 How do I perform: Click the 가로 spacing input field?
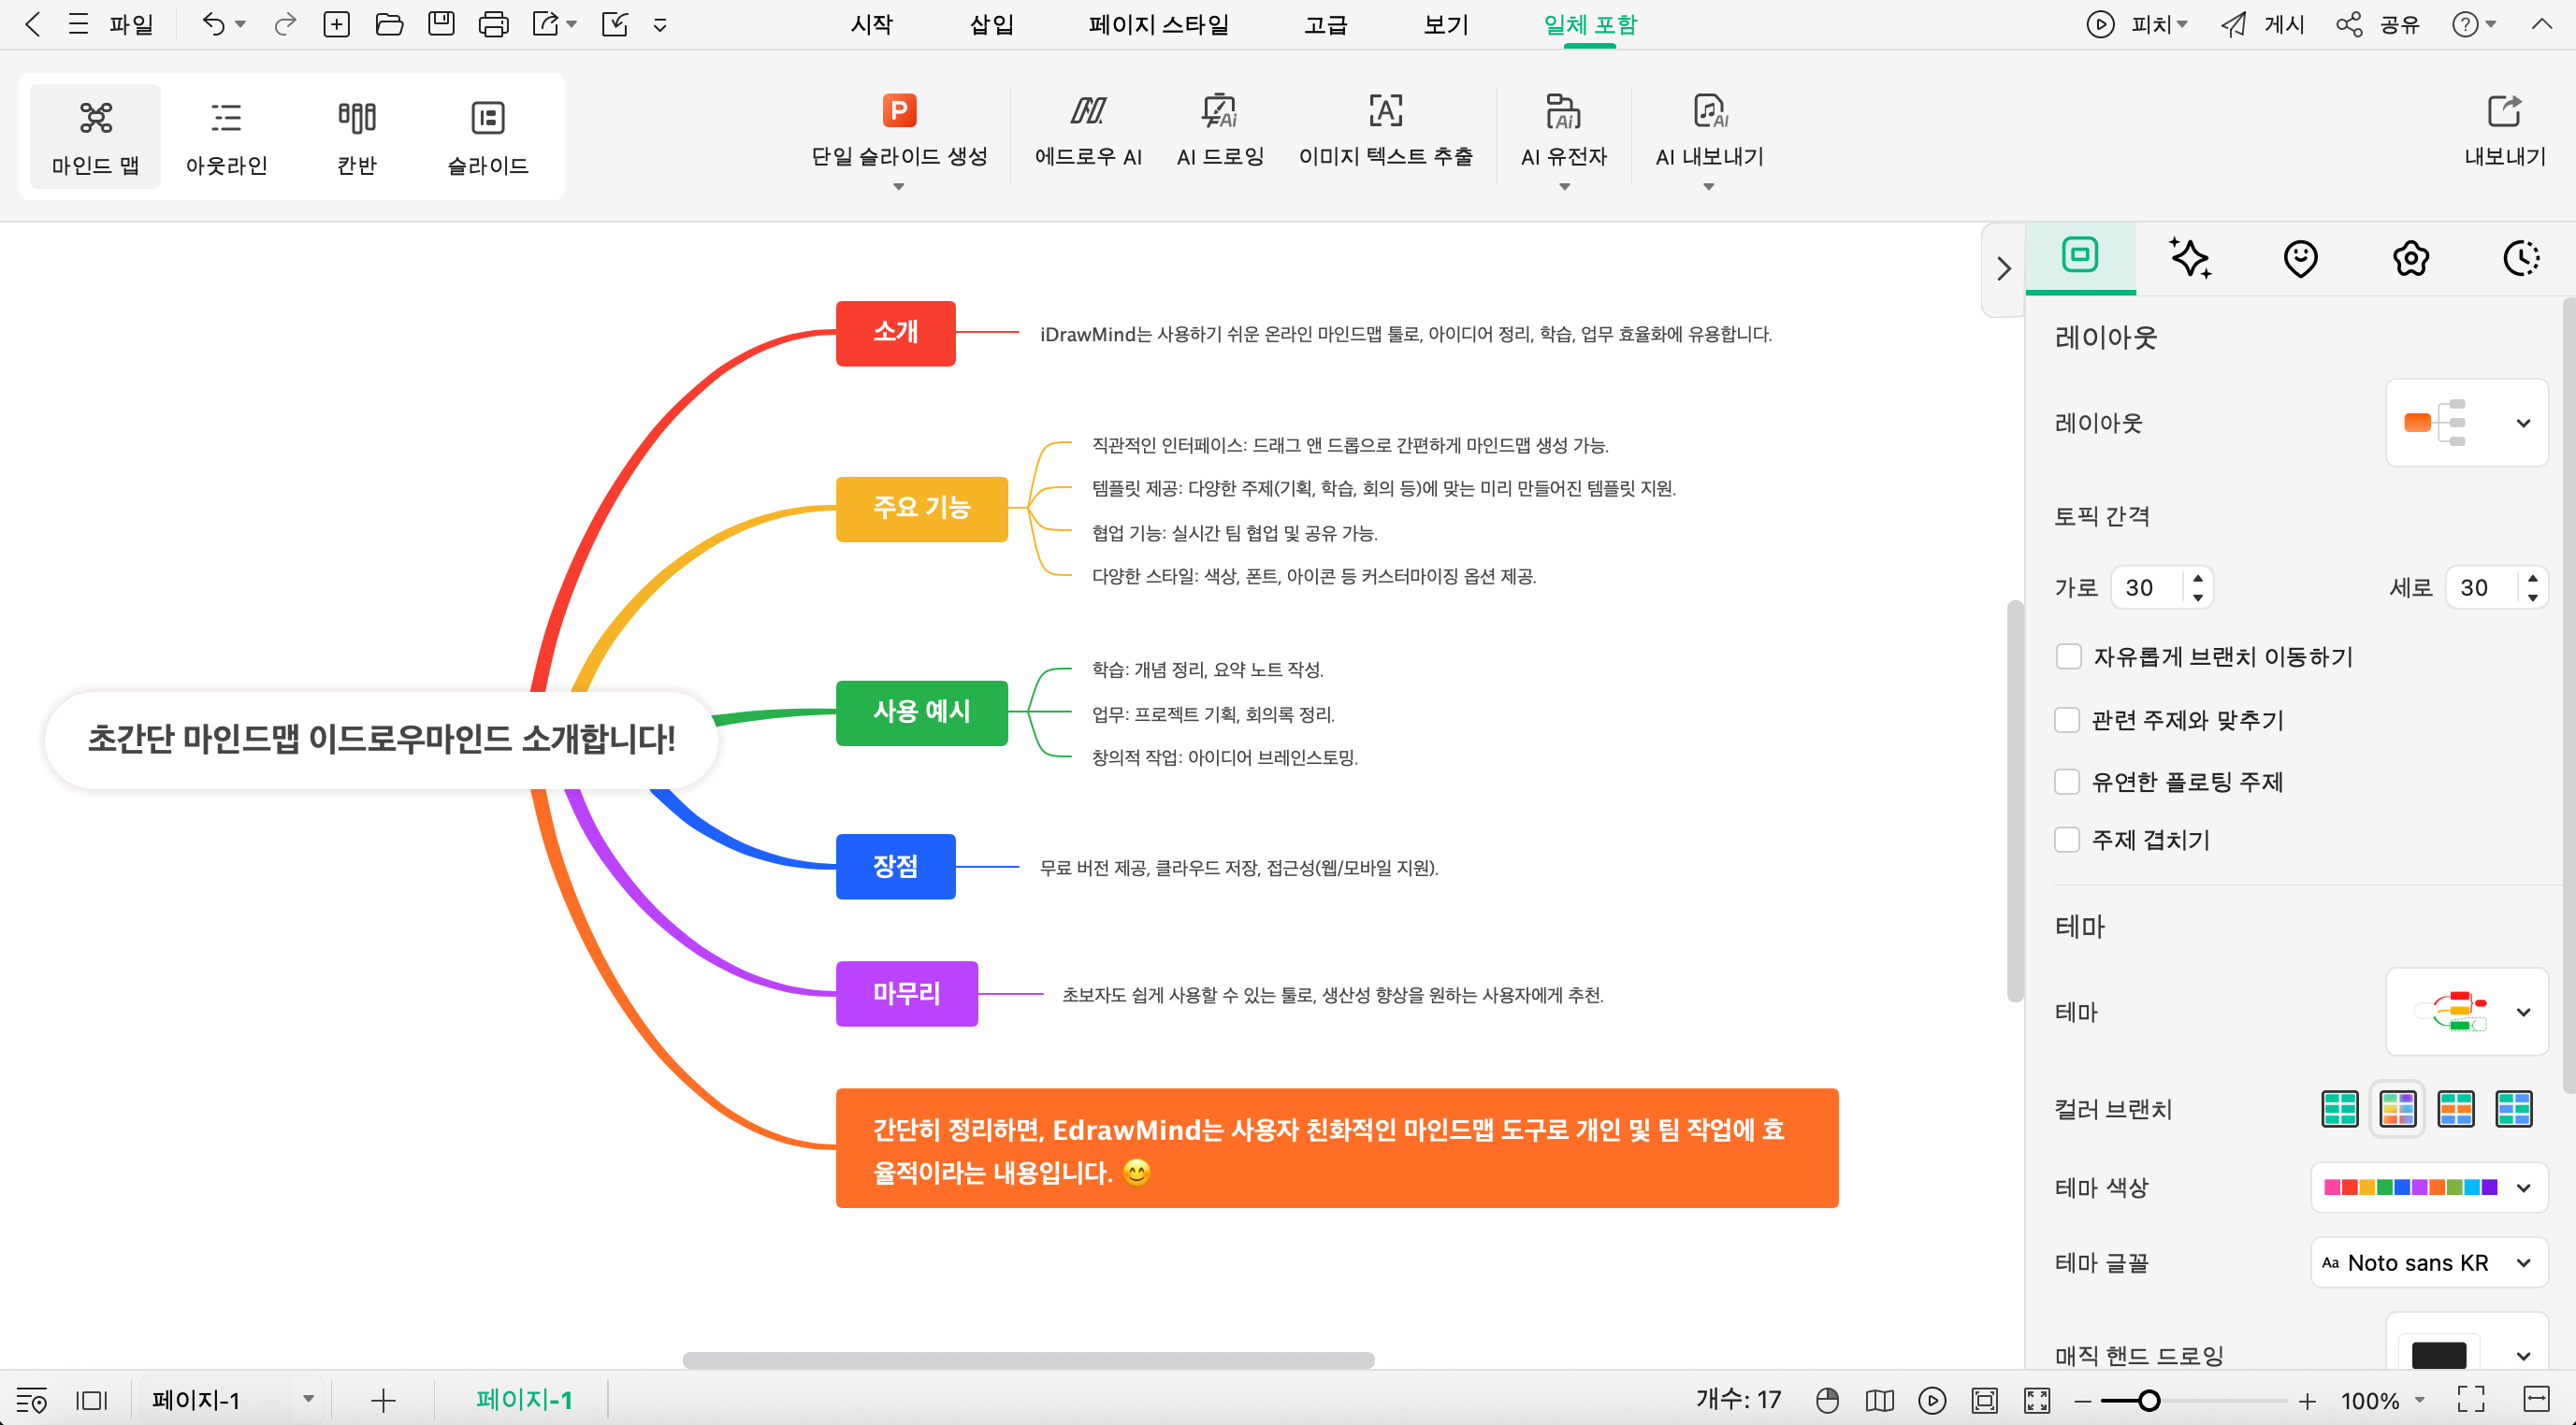click(2148, 587)
